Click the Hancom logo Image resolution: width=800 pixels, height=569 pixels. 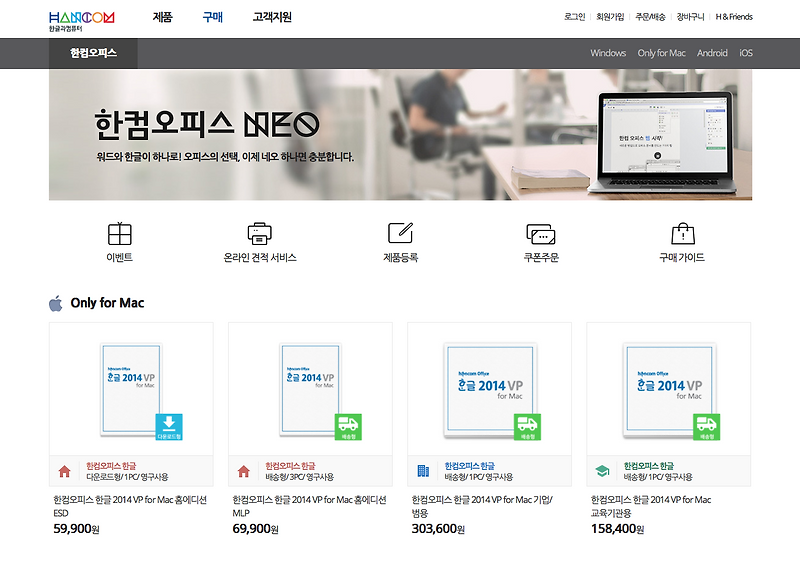[82, 21]
